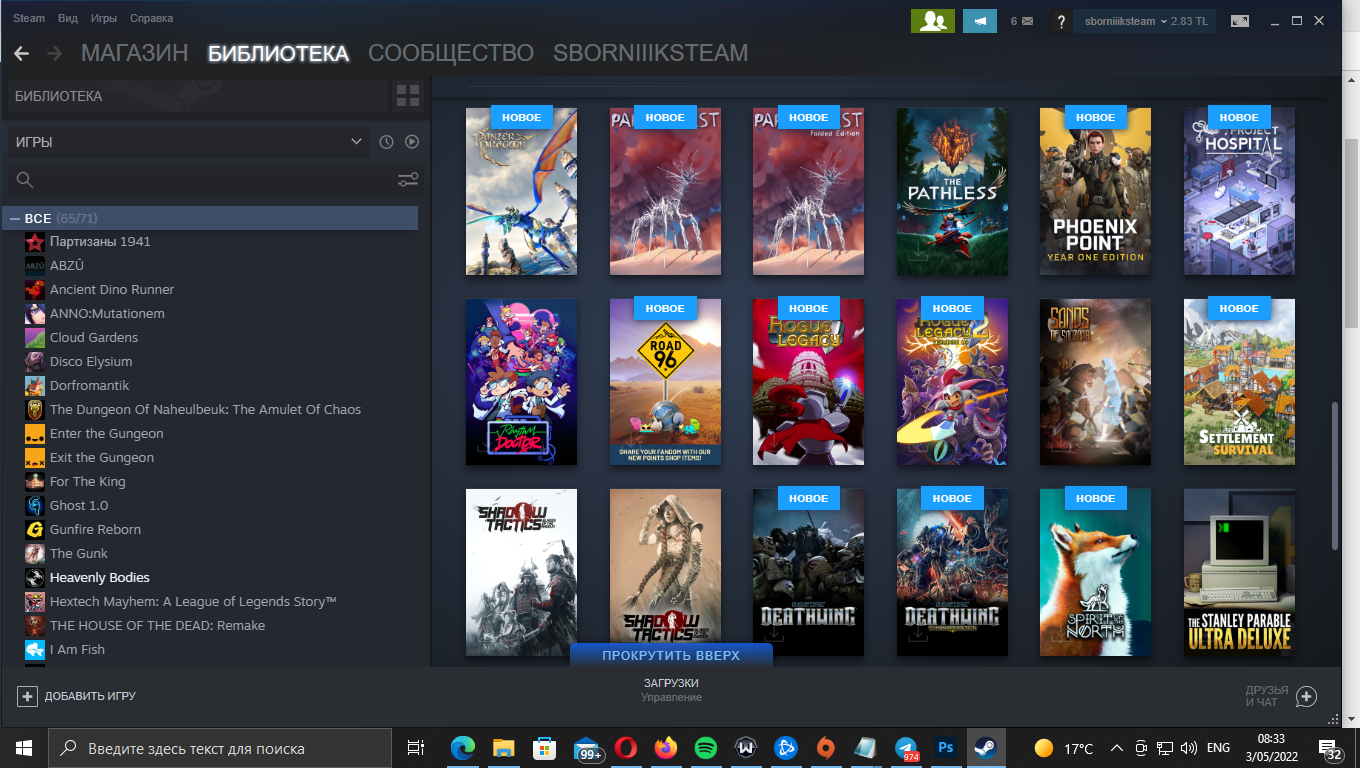Toggle Big Picture mode icon
1360x768 pixels.
click(x=1240, y=21)
